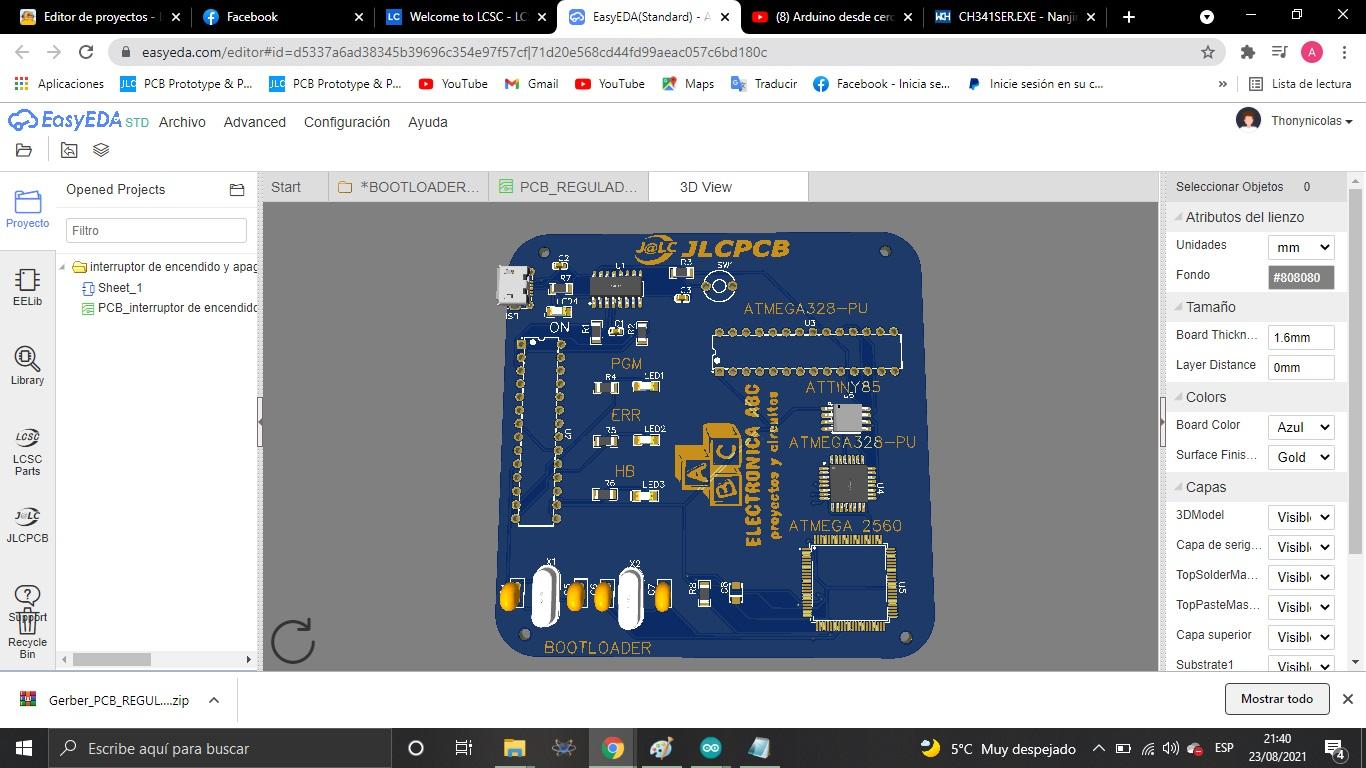Open the Traducir bookmark
The image size is (1366, 768).
pos(764,84)
